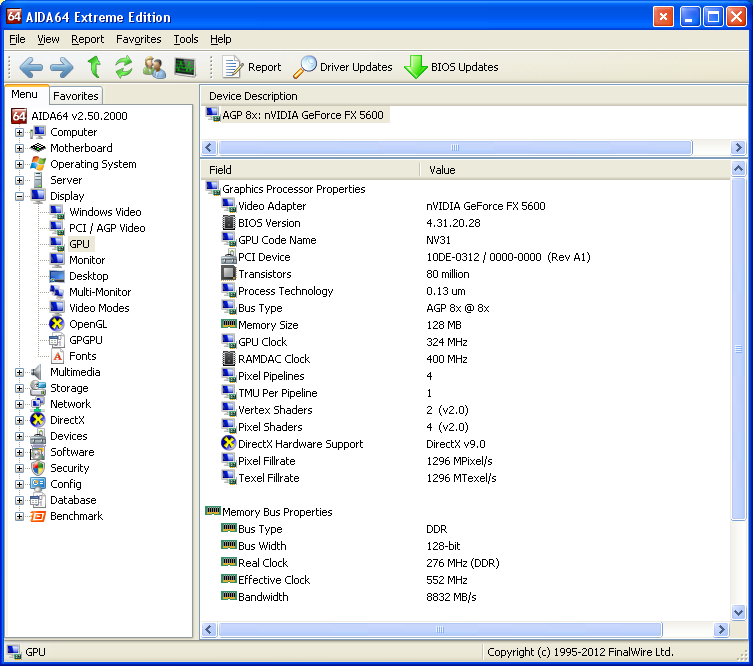This screenshot has width=753, height=666.
Task: Switch to the Favorites tab
Action: pos(75,96)
